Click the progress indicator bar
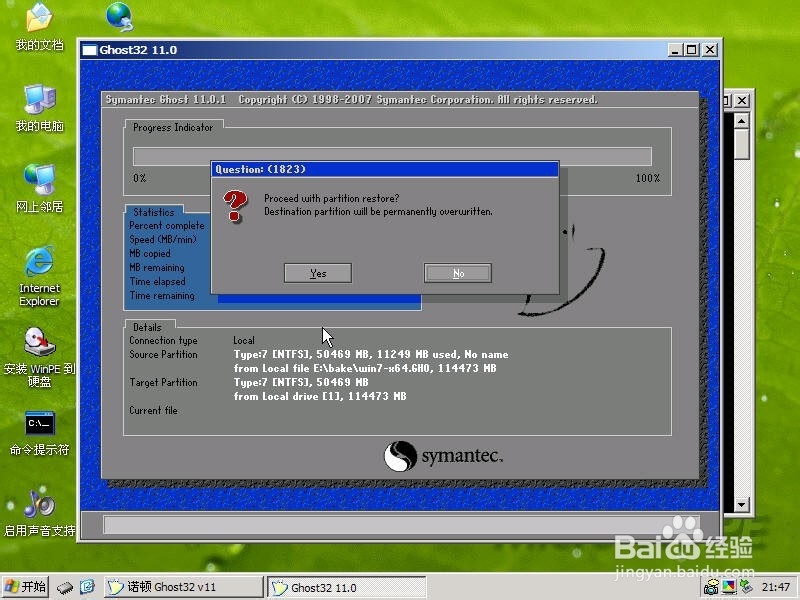 click(392, 156)
